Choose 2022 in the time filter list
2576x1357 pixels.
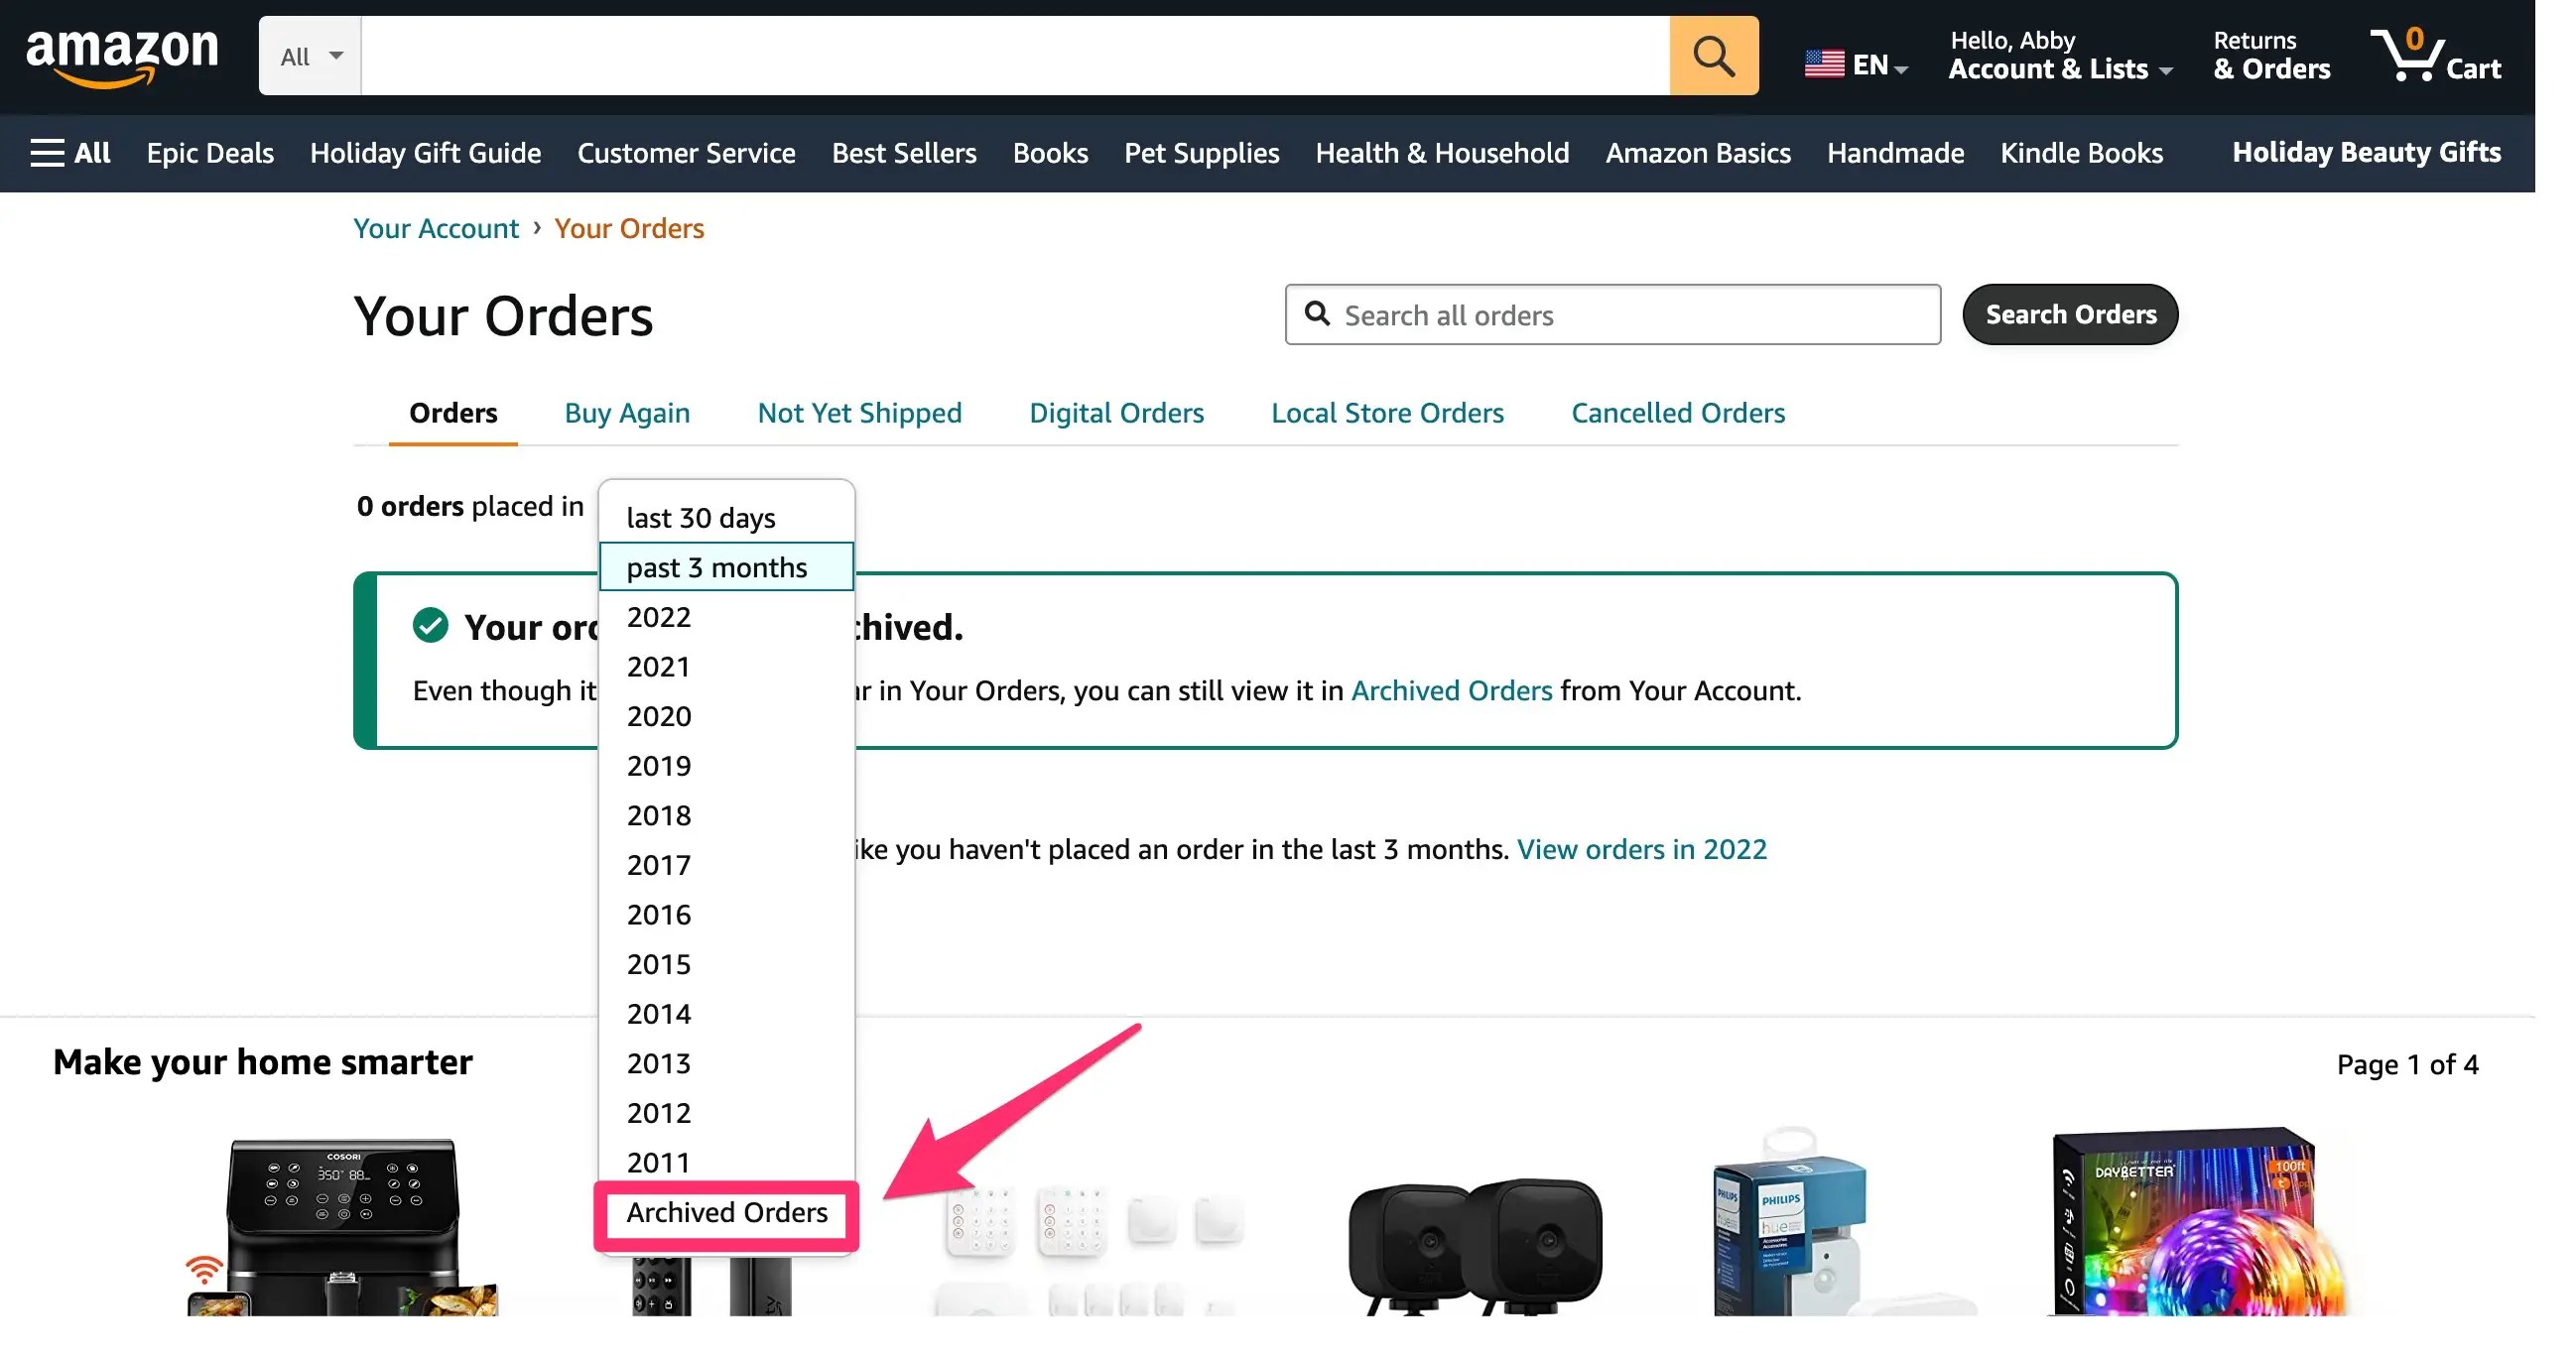pos(659,617)
